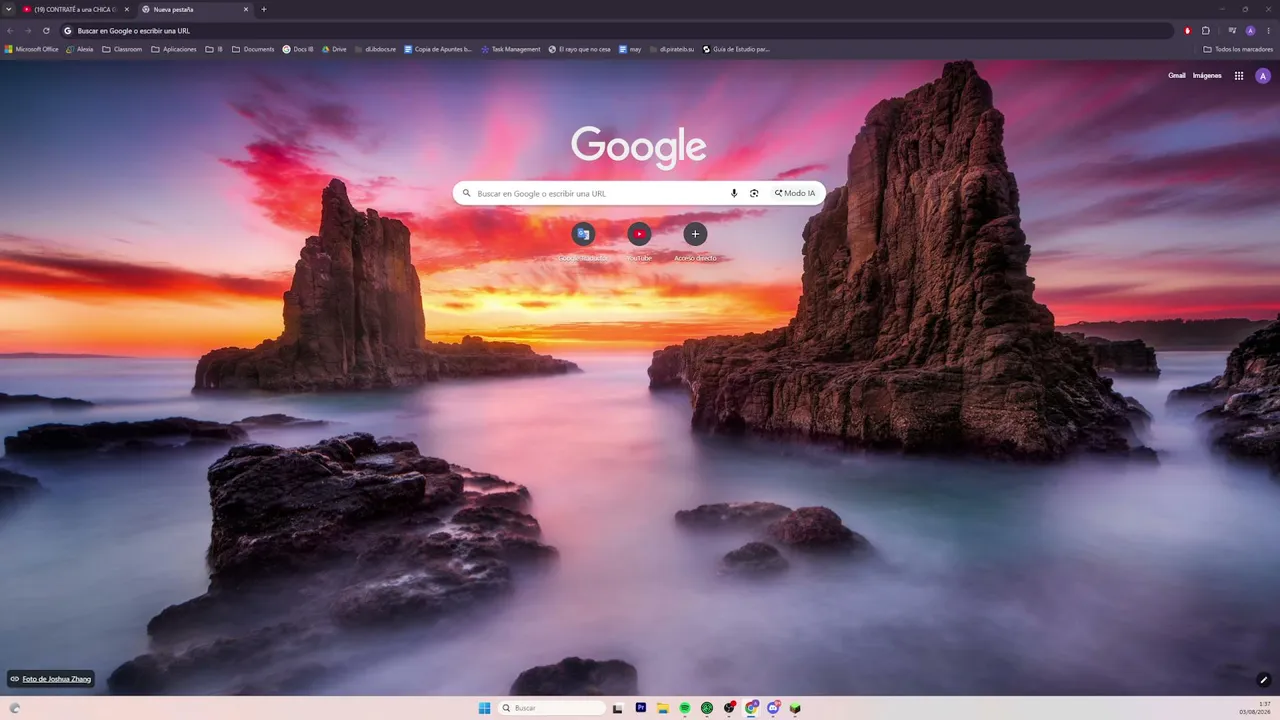Launch Adobe Premiere Pro from taskbar

click(641, 708)
